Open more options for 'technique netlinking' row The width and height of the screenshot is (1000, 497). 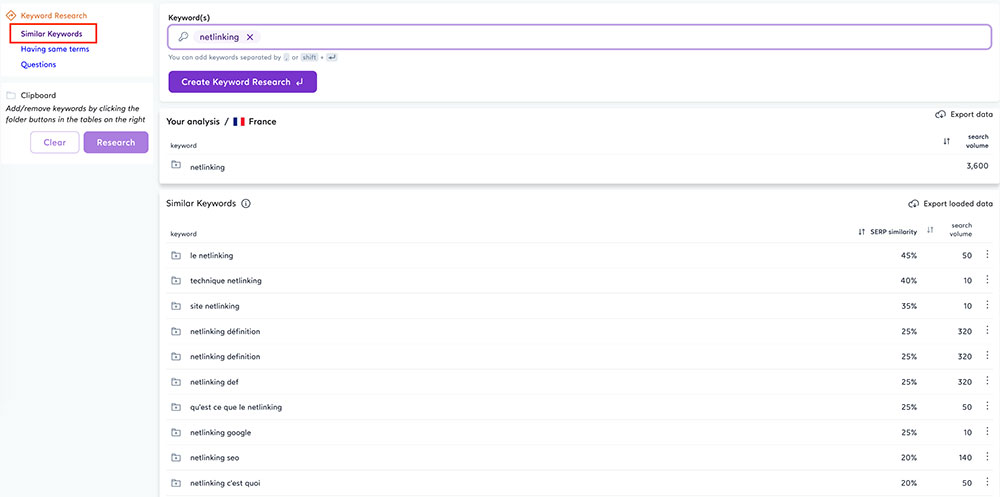click(x=987, y=280)
